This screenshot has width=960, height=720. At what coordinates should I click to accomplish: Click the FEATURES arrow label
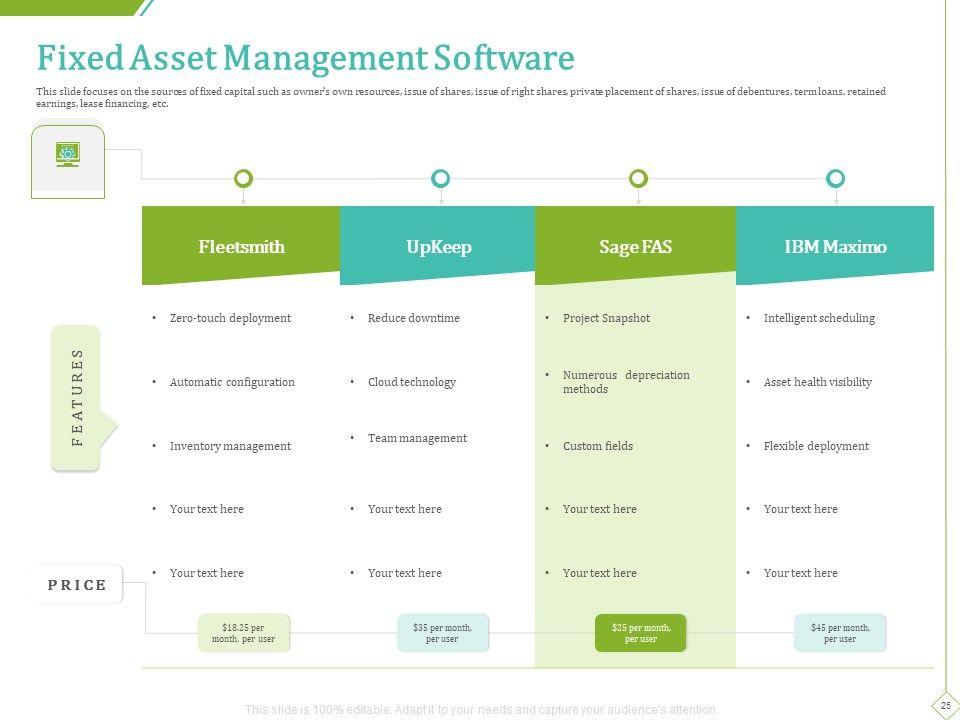point(79,397)
